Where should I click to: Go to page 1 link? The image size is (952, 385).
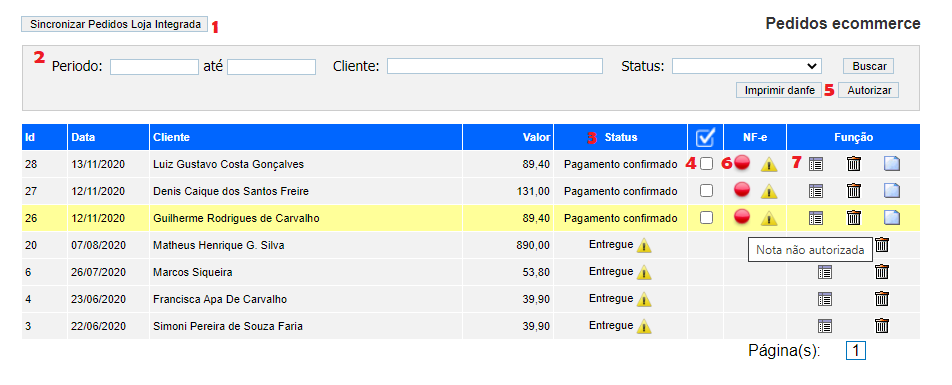coord(855,350)
